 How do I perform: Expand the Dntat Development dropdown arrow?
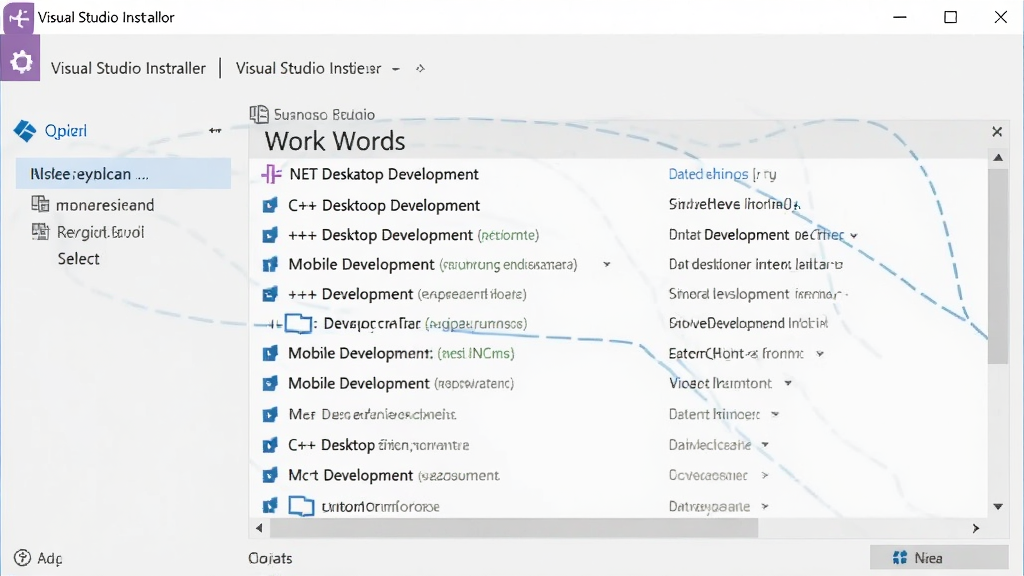click(x=854, y=236)
